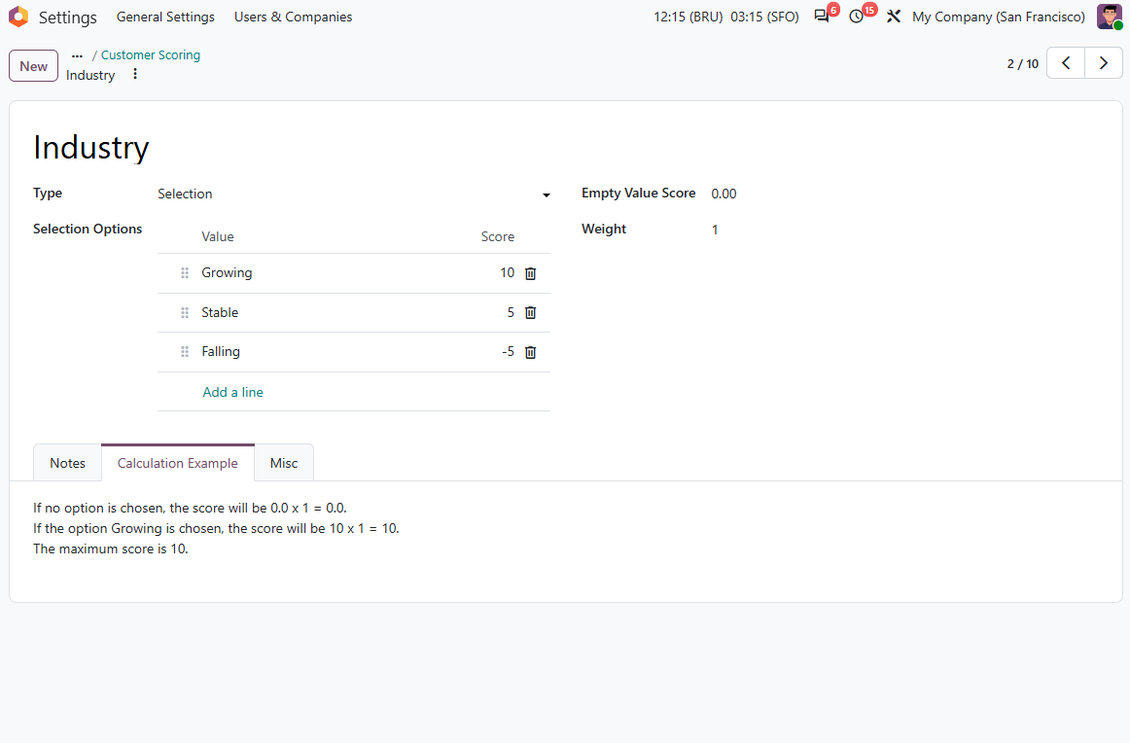The height and width of the screenshot is (743, 1130).
Task: Click Add a line link
Action: pyautogui.click(x=233, y=392)
